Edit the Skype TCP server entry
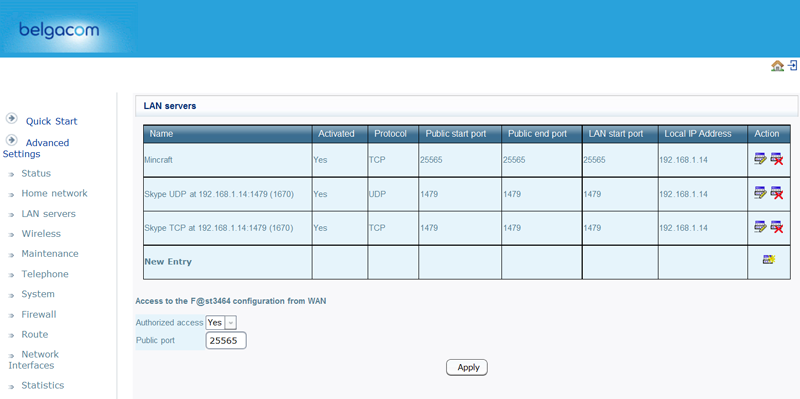 (x=760, y=228)
